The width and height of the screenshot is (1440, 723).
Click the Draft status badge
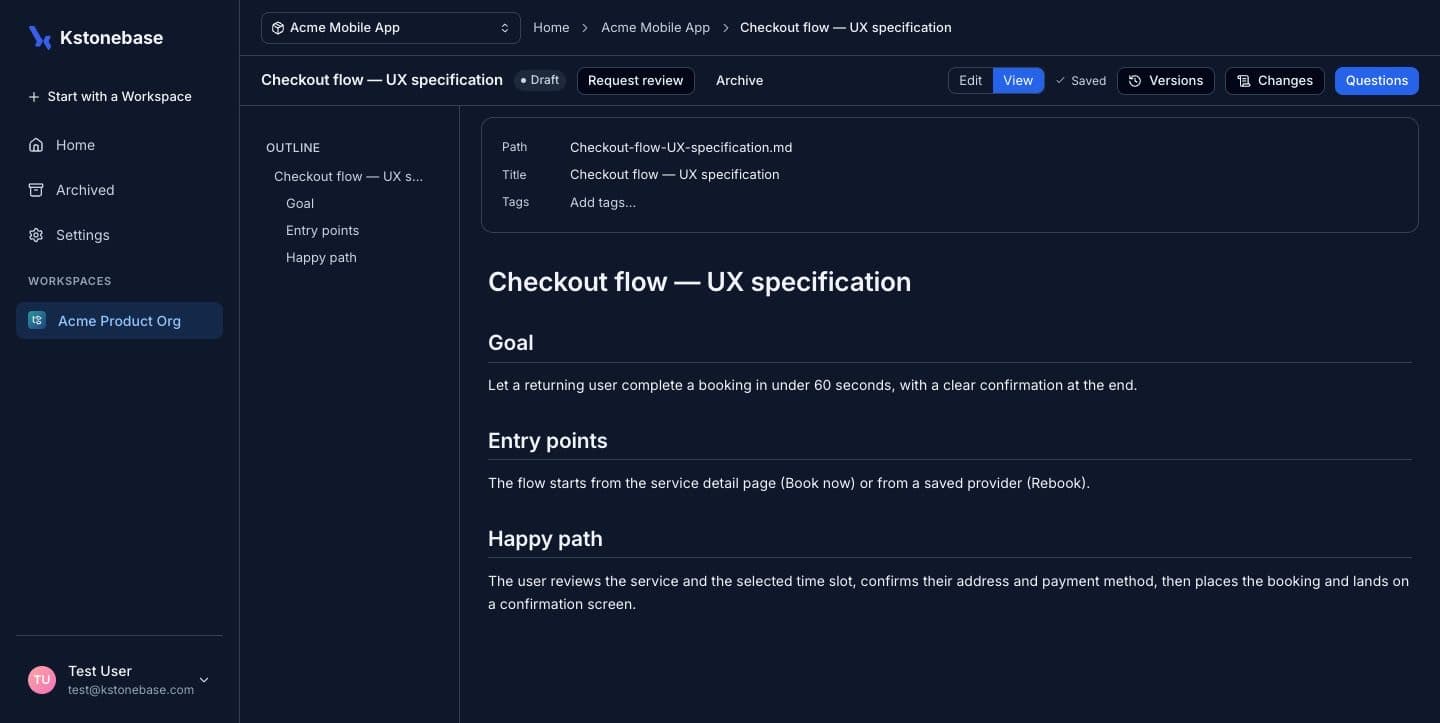540,80
